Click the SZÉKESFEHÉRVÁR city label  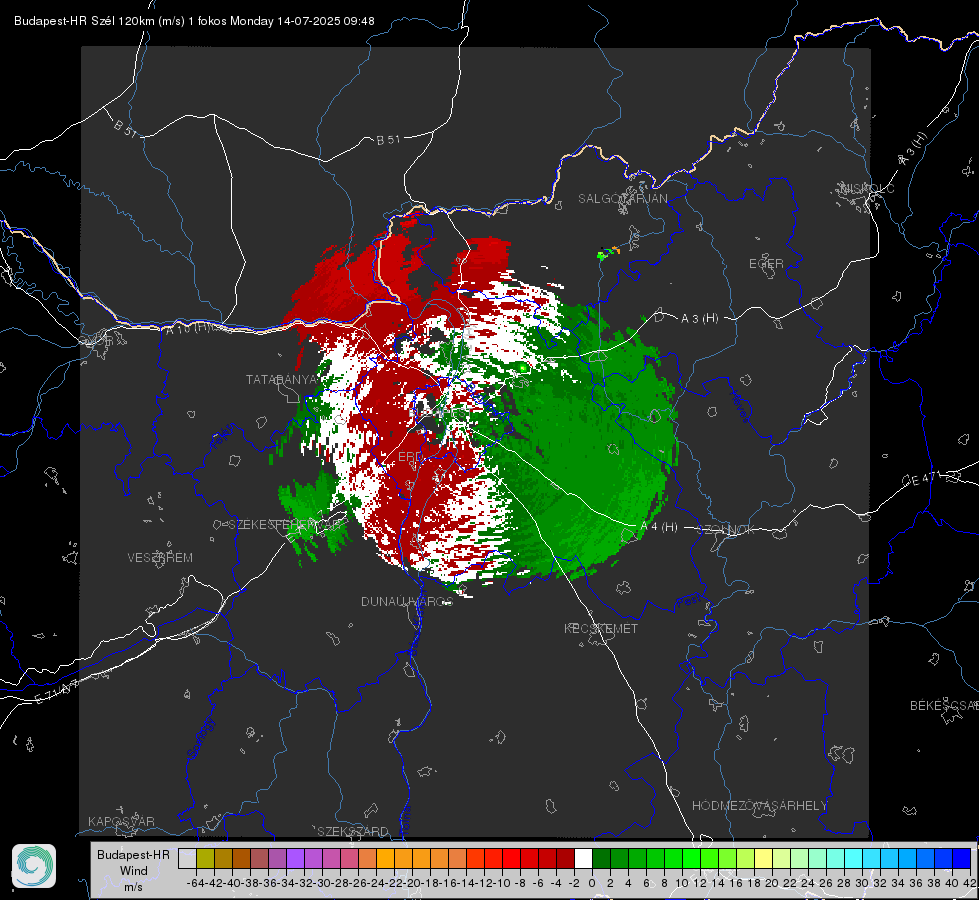point(286,525)
